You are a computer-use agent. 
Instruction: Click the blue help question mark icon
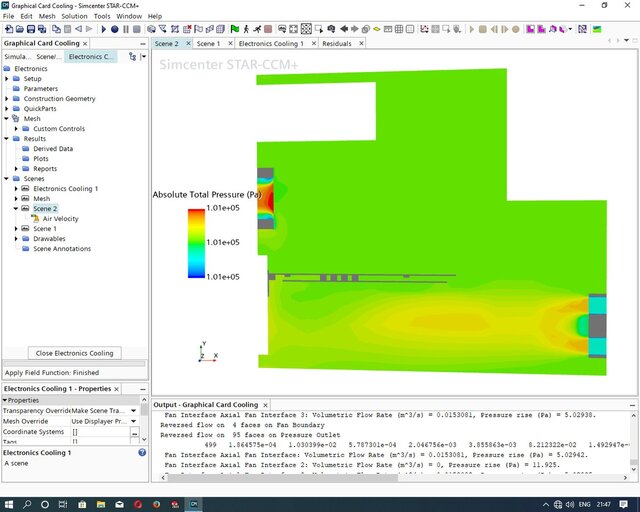click(x=142, y=452)
